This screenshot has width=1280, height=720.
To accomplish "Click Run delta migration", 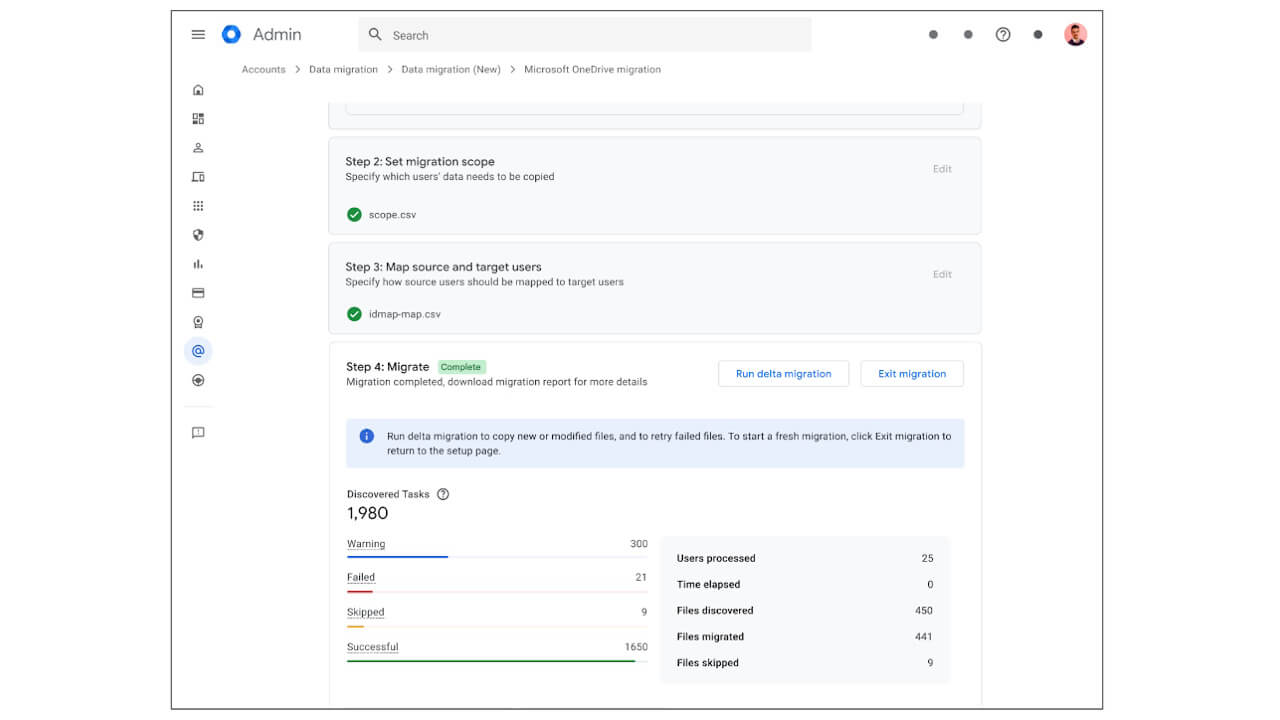I will tap(783, 373).
